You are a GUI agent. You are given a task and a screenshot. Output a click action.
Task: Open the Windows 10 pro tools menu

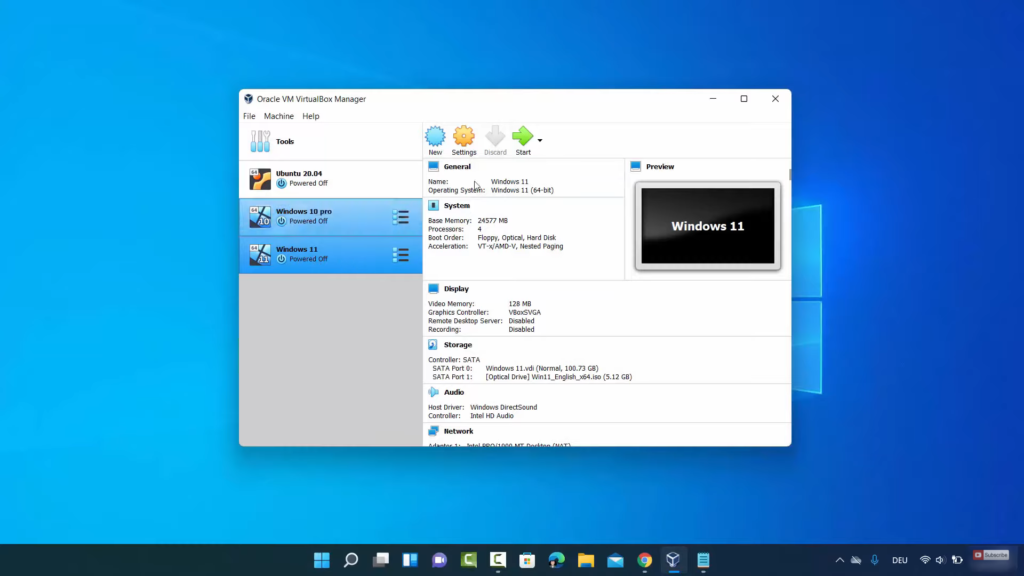point(401,217)
